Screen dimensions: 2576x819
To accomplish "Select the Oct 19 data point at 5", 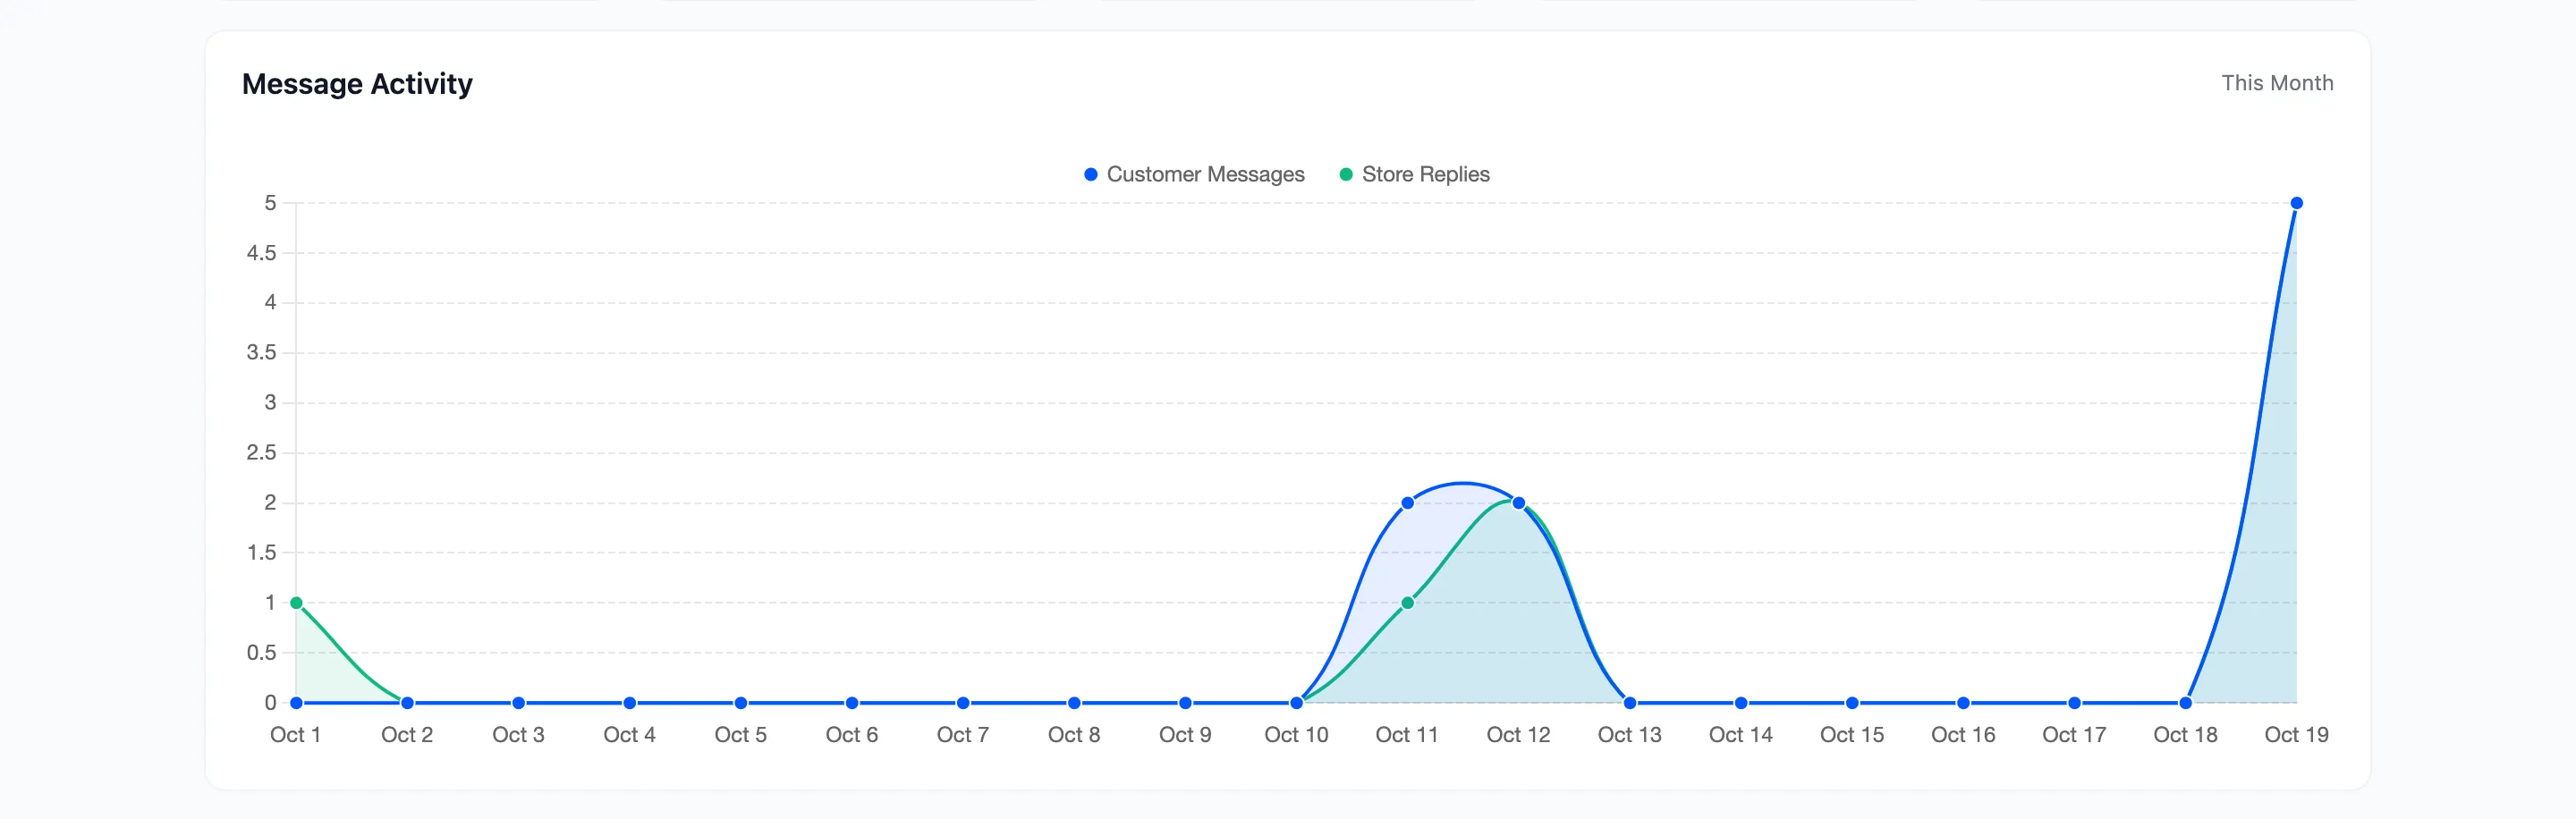I will (x=2296, y=203).
